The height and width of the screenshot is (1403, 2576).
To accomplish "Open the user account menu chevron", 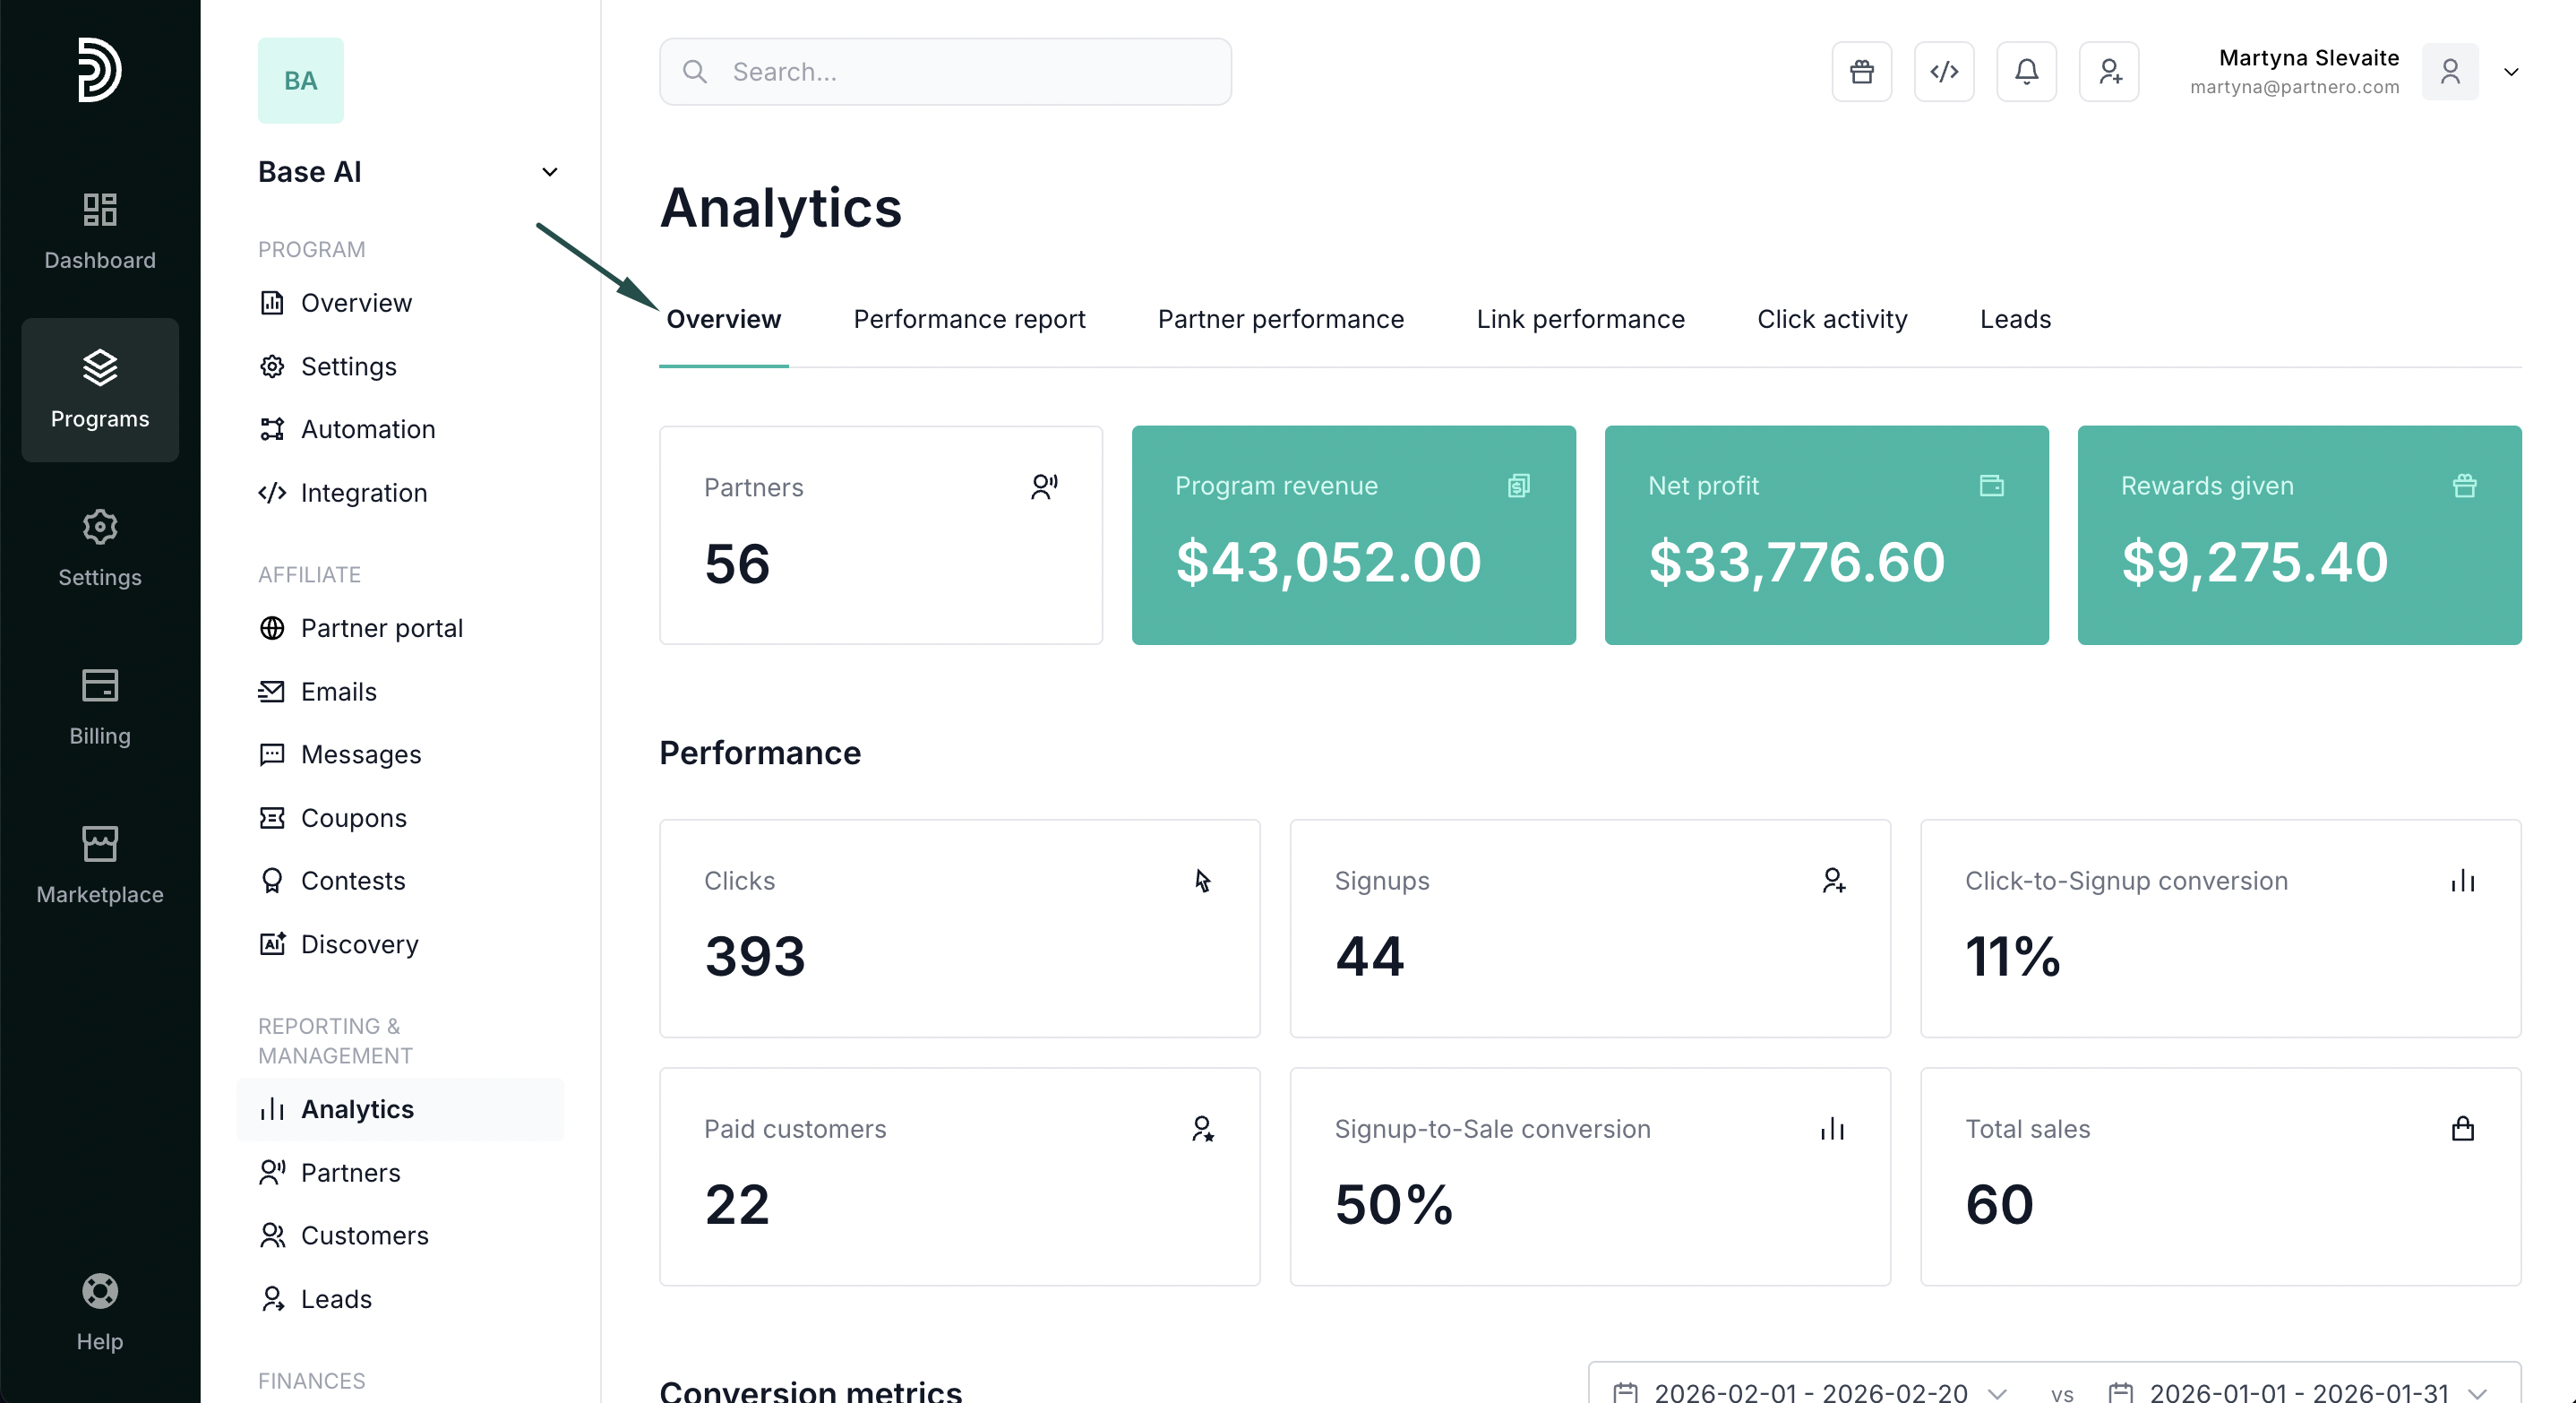I will pos(2510,72).
